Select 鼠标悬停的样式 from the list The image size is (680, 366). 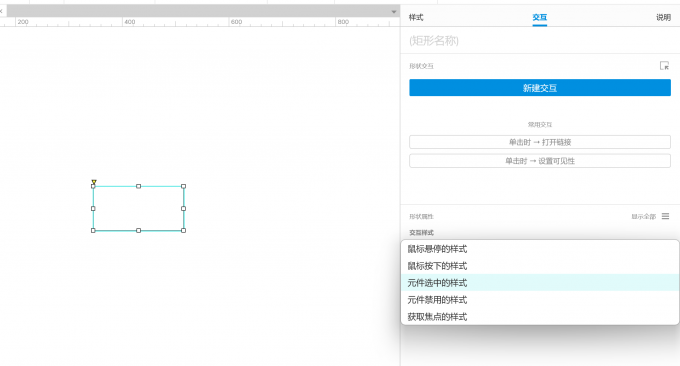[x=539, y=249]
